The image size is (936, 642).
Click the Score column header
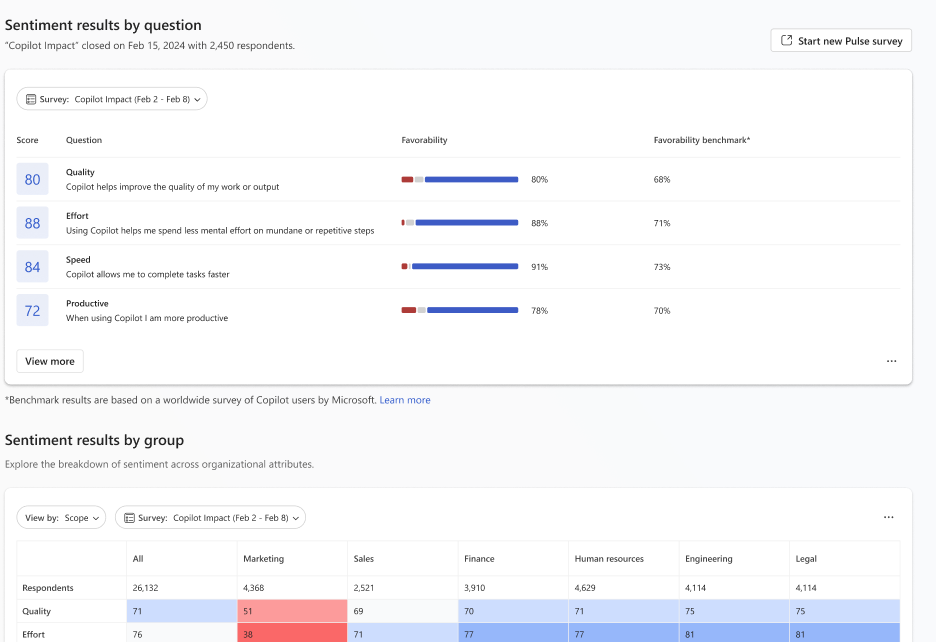tap(27, 140)
